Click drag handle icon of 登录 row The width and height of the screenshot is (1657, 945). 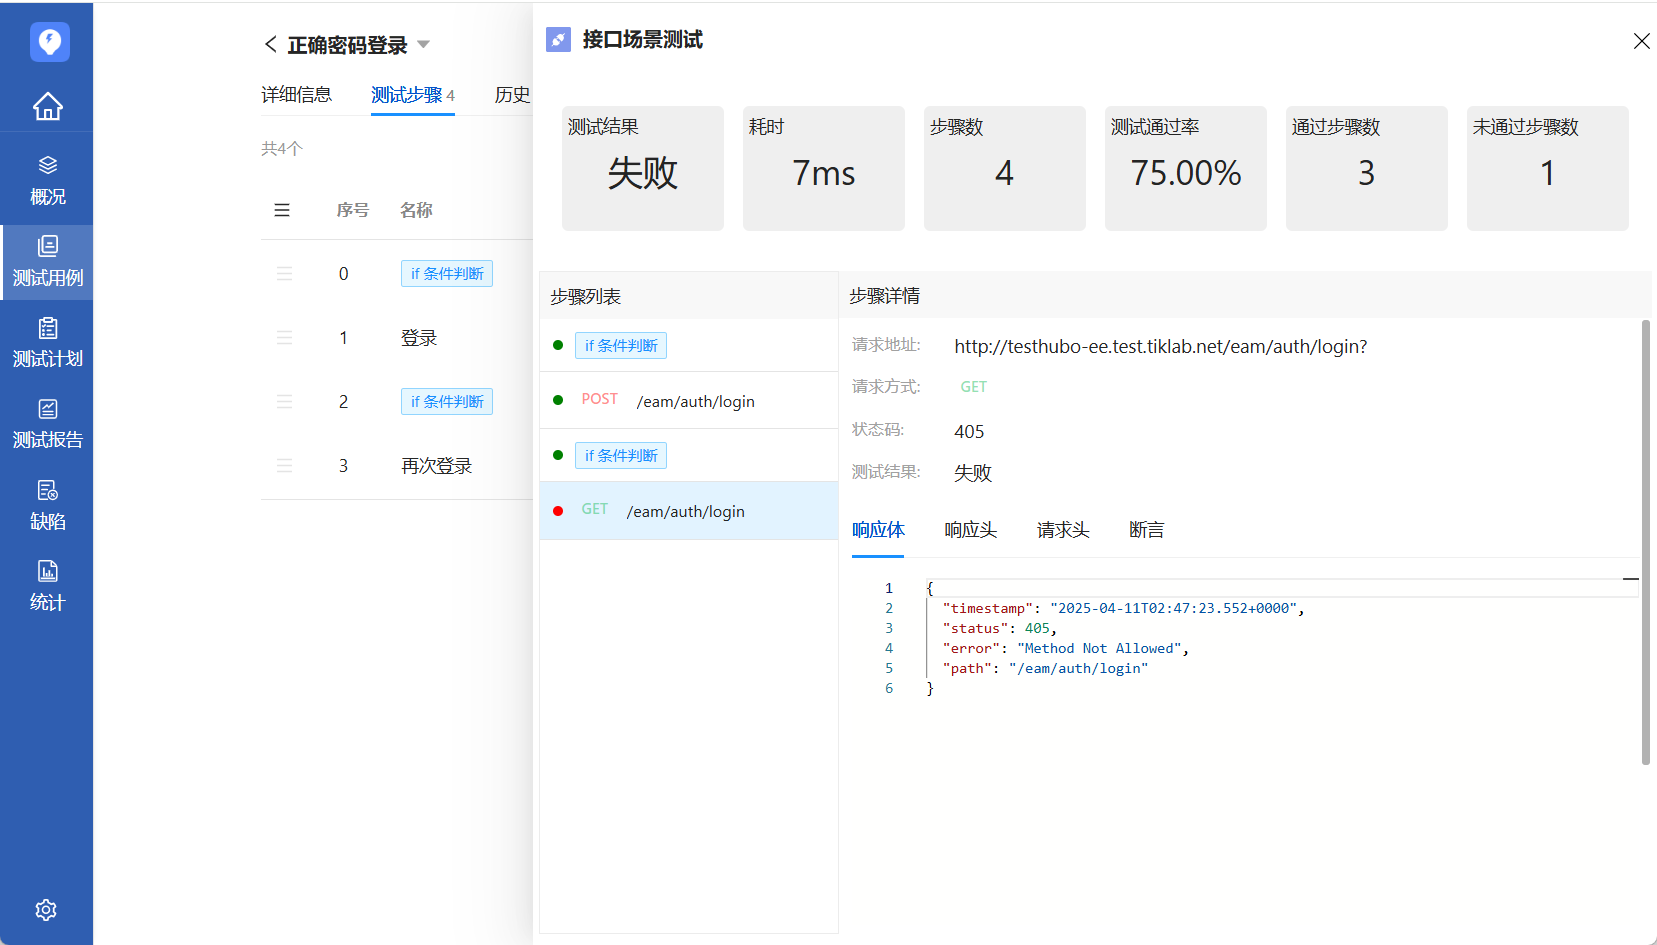coord(284,338)
